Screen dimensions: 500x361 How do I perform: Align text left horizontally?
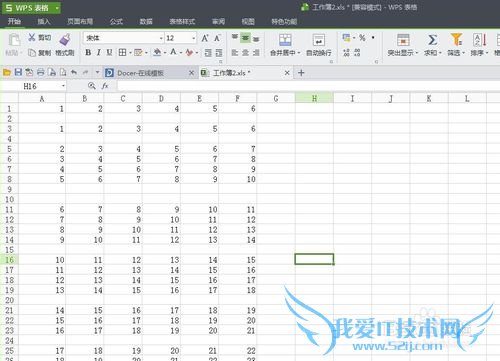[x=235, y=53]
